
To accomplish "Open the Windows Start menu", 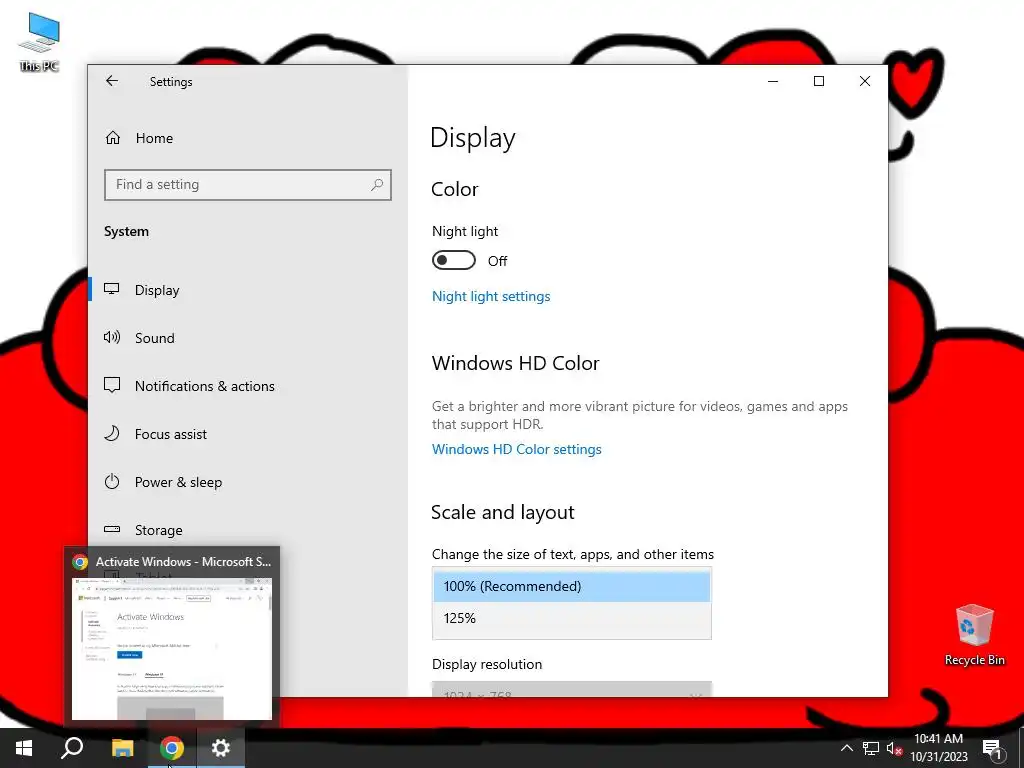I will coord(24,748).
